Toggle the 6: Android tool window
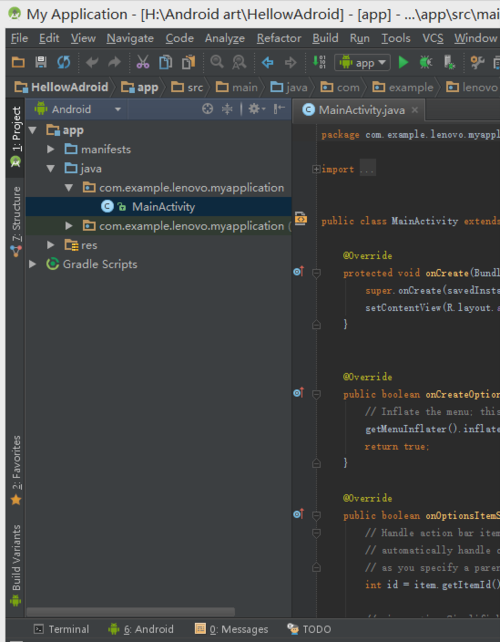This screenshot has width=500, height=642. tap(141, 629)
